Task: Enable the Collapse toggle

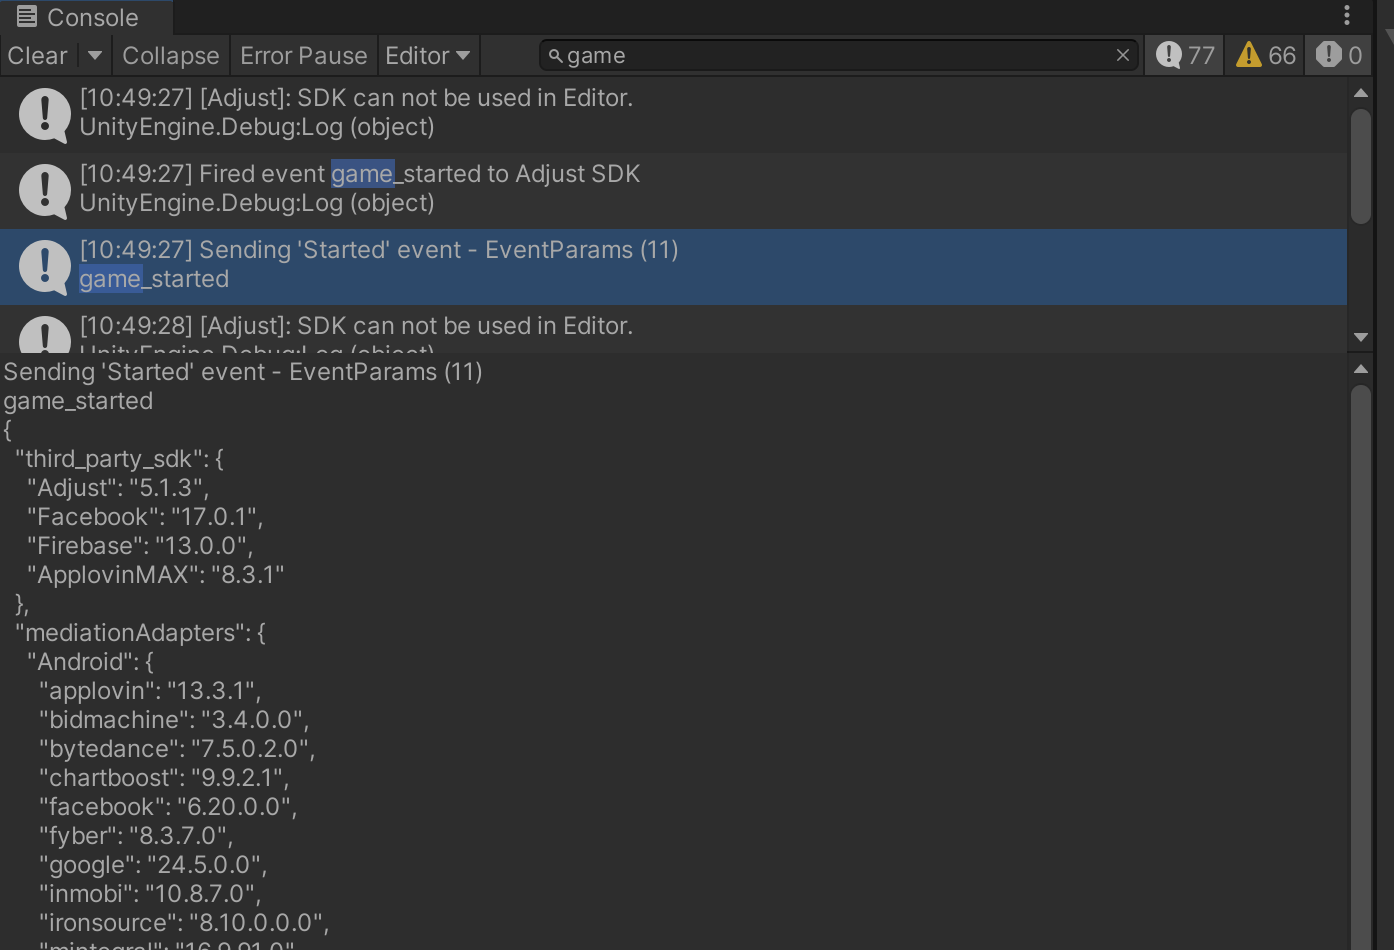Action: pyautogui.click(x=170, y=55)
